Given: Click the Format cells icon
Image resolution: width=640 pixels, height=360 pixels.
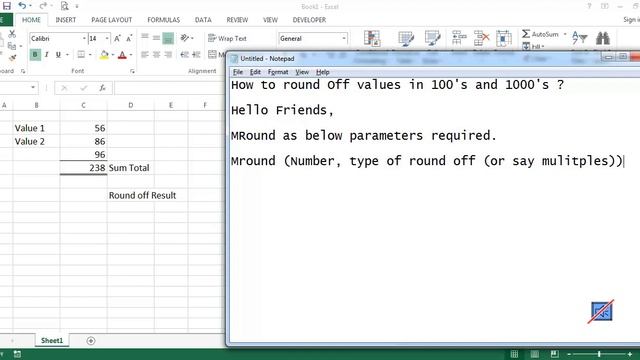Looking at the screenshot, I should (x=504, y=38).
